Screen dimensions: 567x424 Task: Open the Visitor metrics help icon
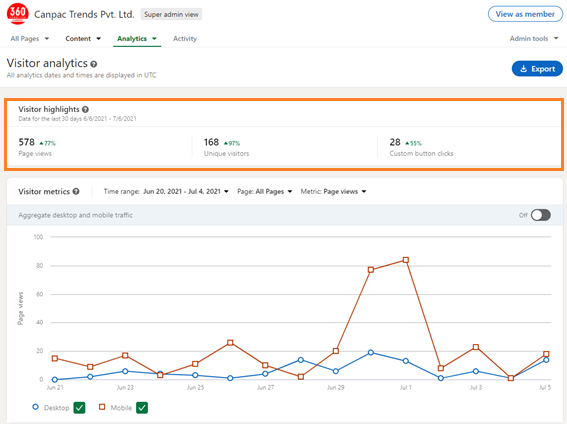(76, 192)
